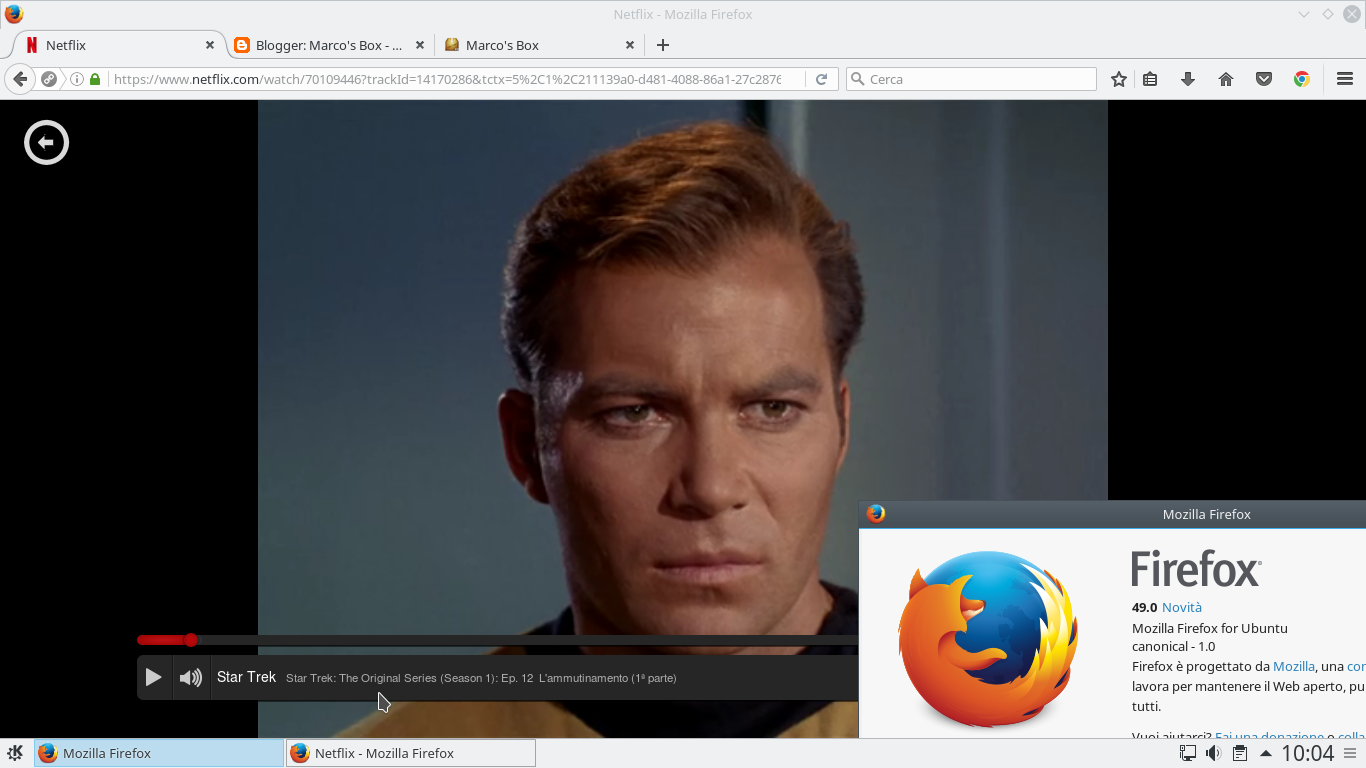Select Netflix - Mozilla Firefox taskbar entry

coord(411,753)
